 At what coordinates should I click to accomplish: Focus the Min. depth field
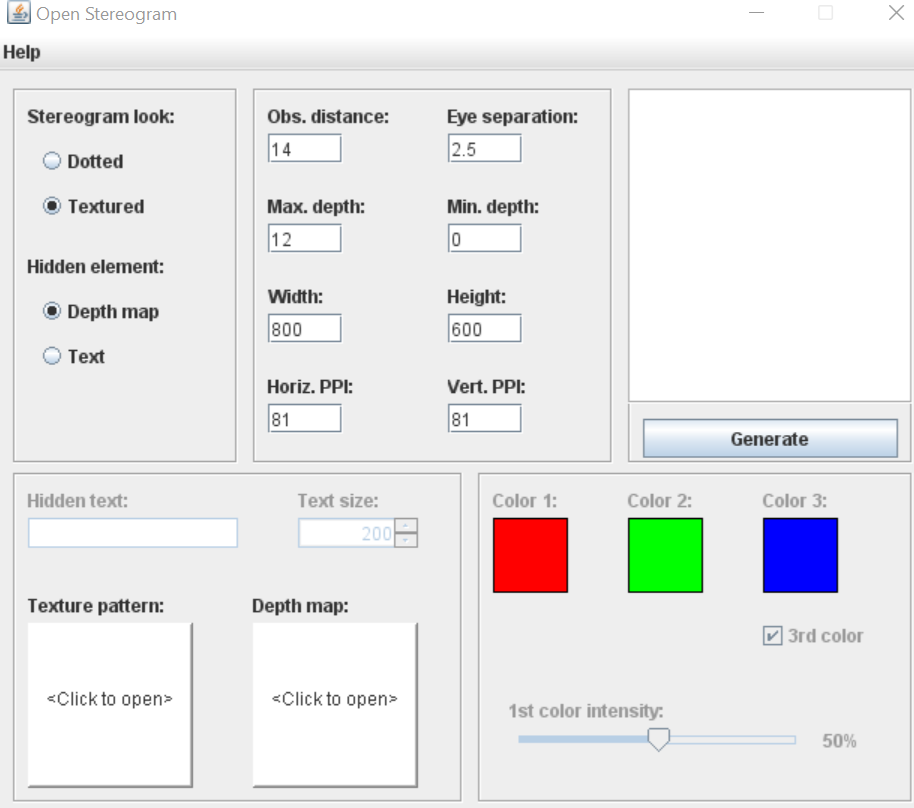pos(484,238)
